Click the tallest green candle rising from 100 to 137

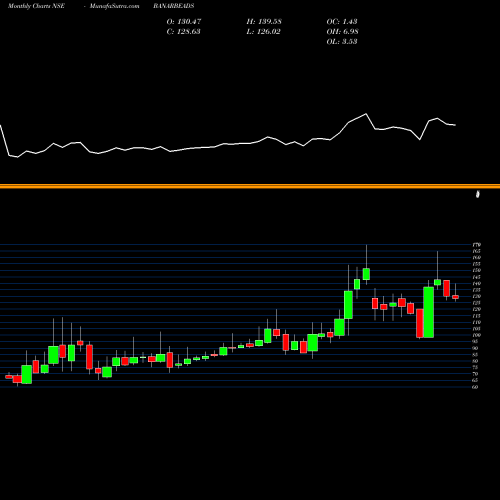click(x=429, y=312)
